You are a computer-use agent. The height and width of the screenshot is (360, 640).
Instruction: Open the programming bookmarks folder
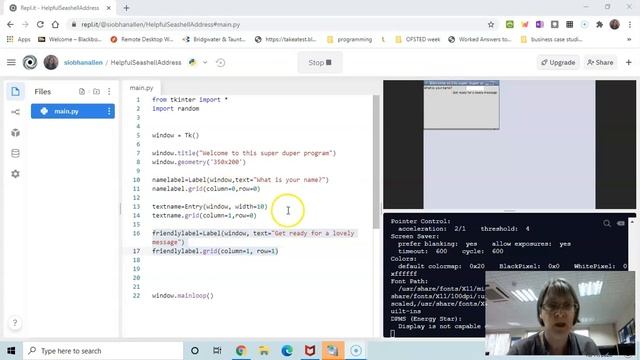tap(350, 39)
